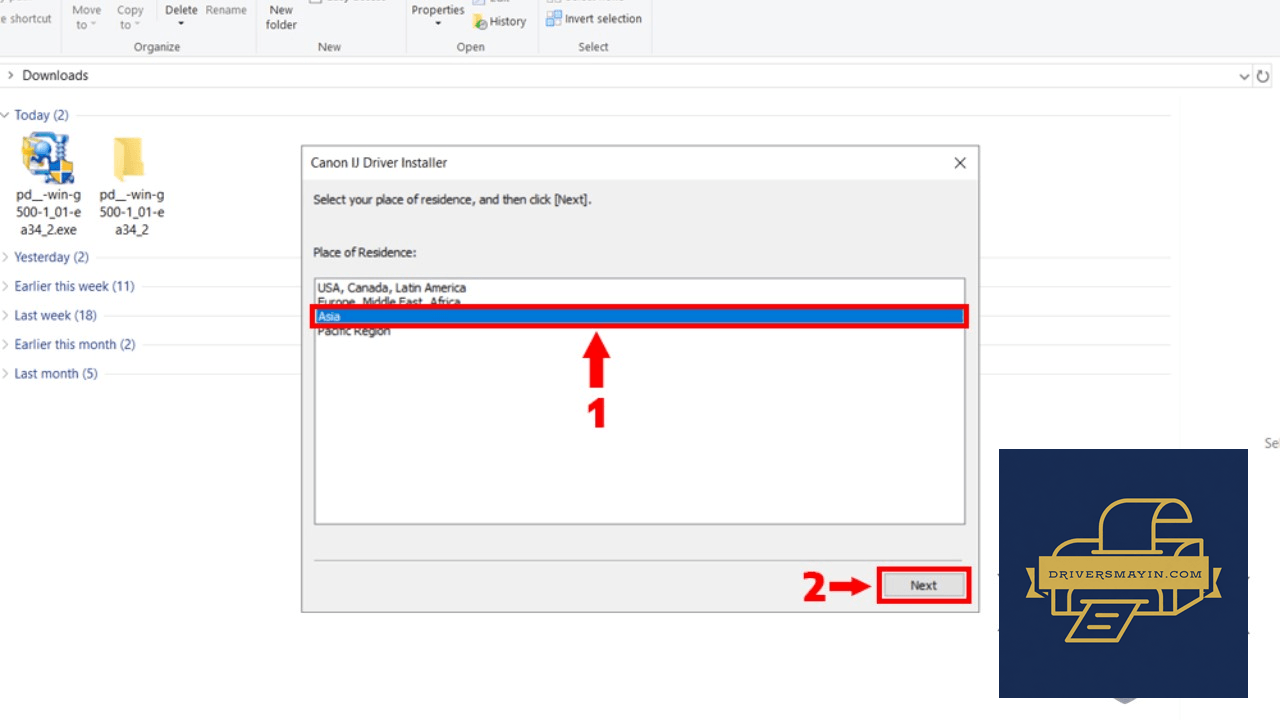
Task: Open the Copy to dropdown
Action: (130, 17)
